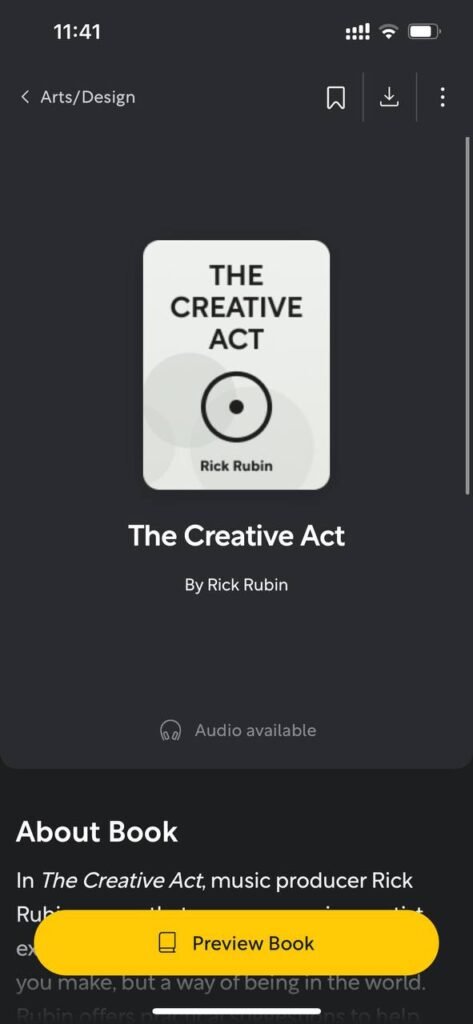This screenshot has width=473, height=1024.
Task: Go back using the left chevron arrow
Action: (x=25, y=97)
